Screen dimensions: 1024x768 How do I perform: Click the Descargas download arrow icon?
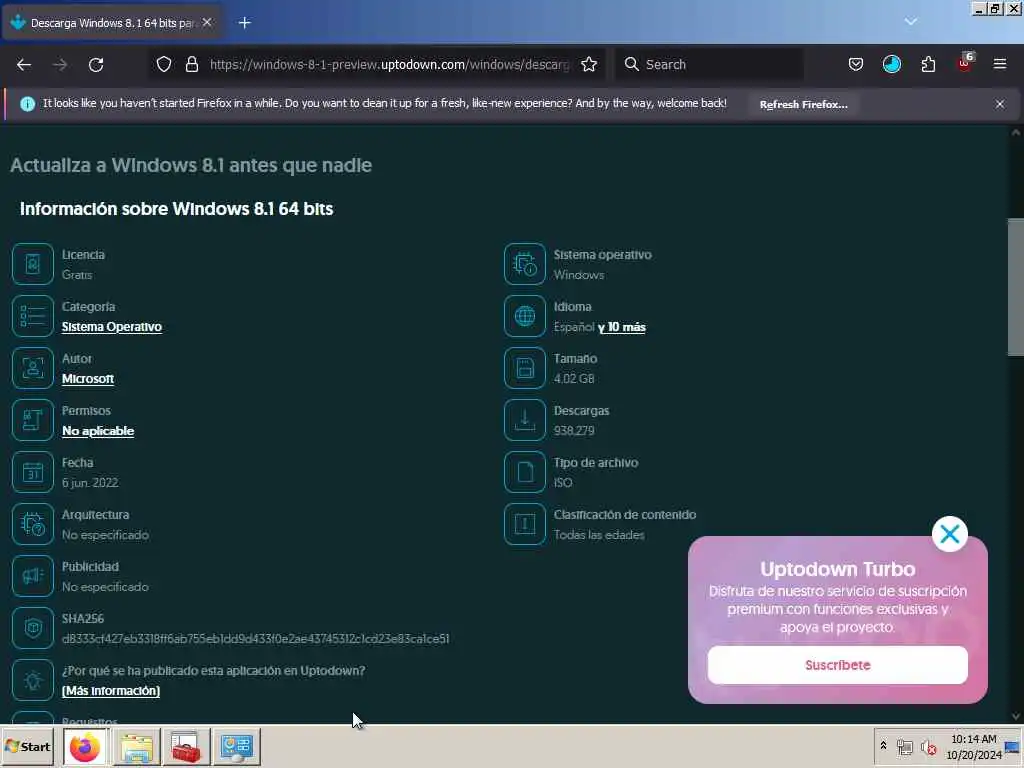click(x=524, y=420)
